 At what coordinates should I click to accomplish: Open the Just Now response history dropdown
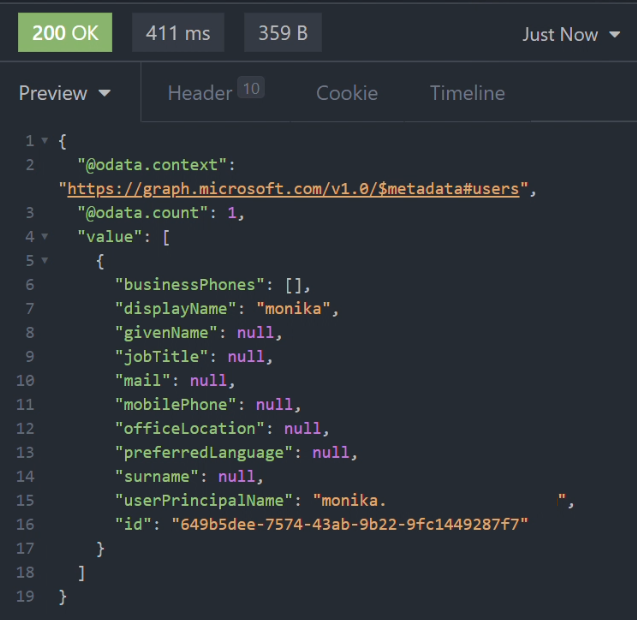(571, 35)
